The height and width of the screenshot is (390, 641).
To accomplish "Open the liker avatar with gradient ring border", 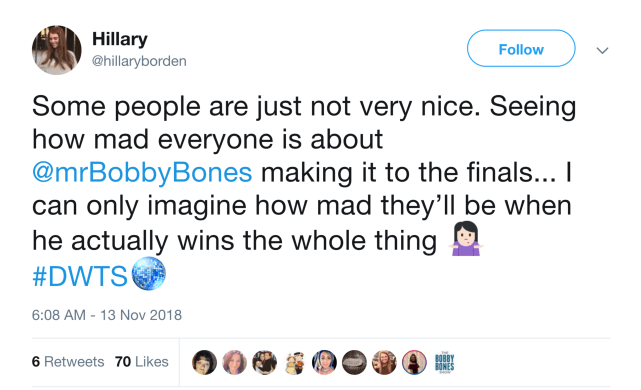I will coord(415,362).
